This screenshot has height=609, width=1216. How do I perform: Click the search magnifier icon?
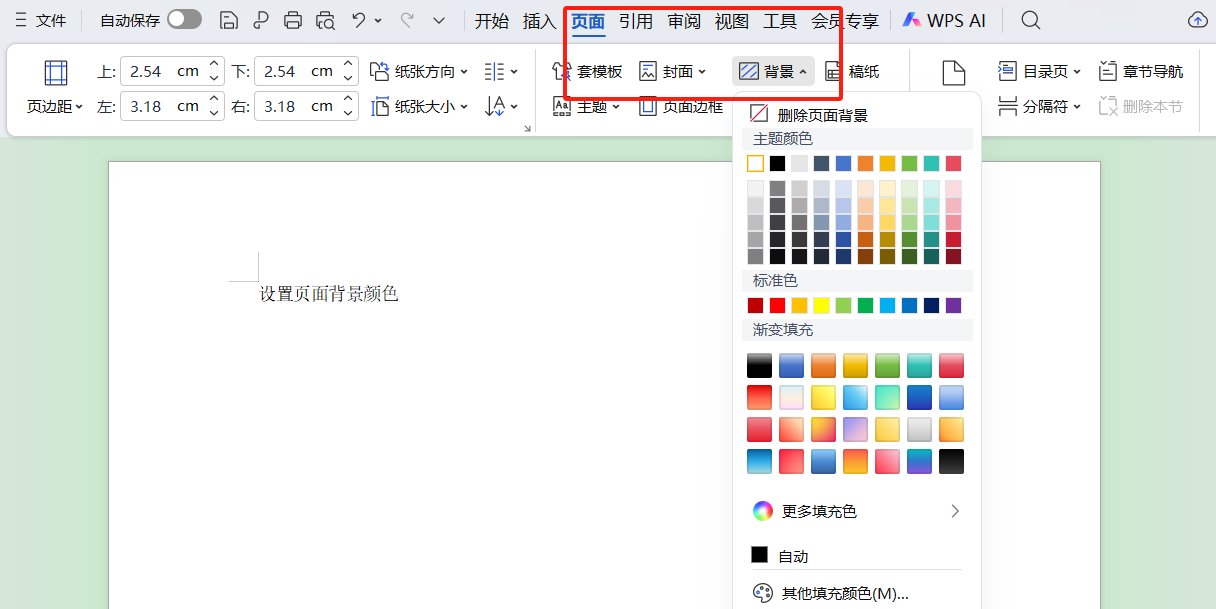[x=1030, y=20]
